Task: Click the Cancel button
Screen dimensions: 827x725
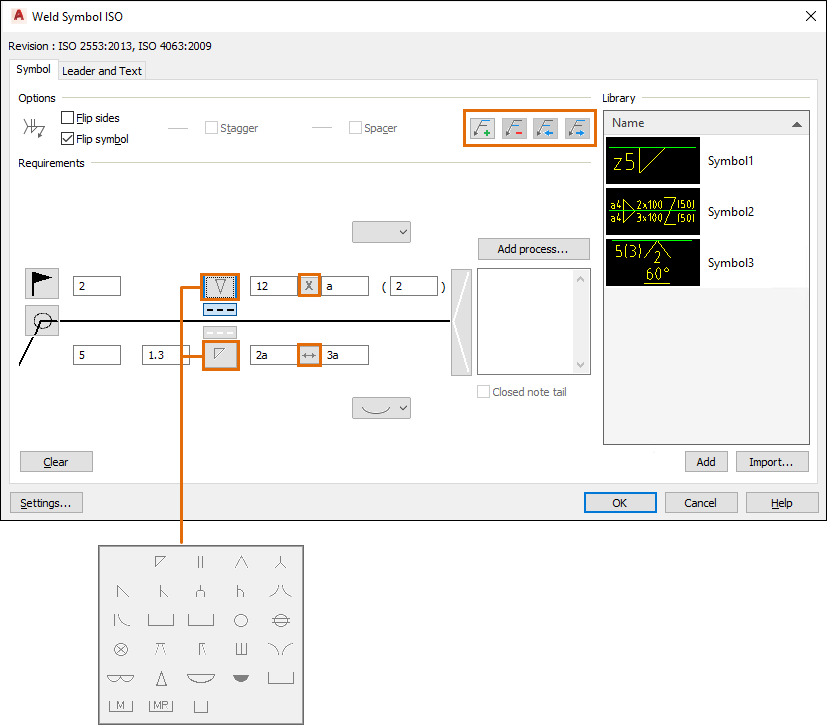Action: [701, 503]
